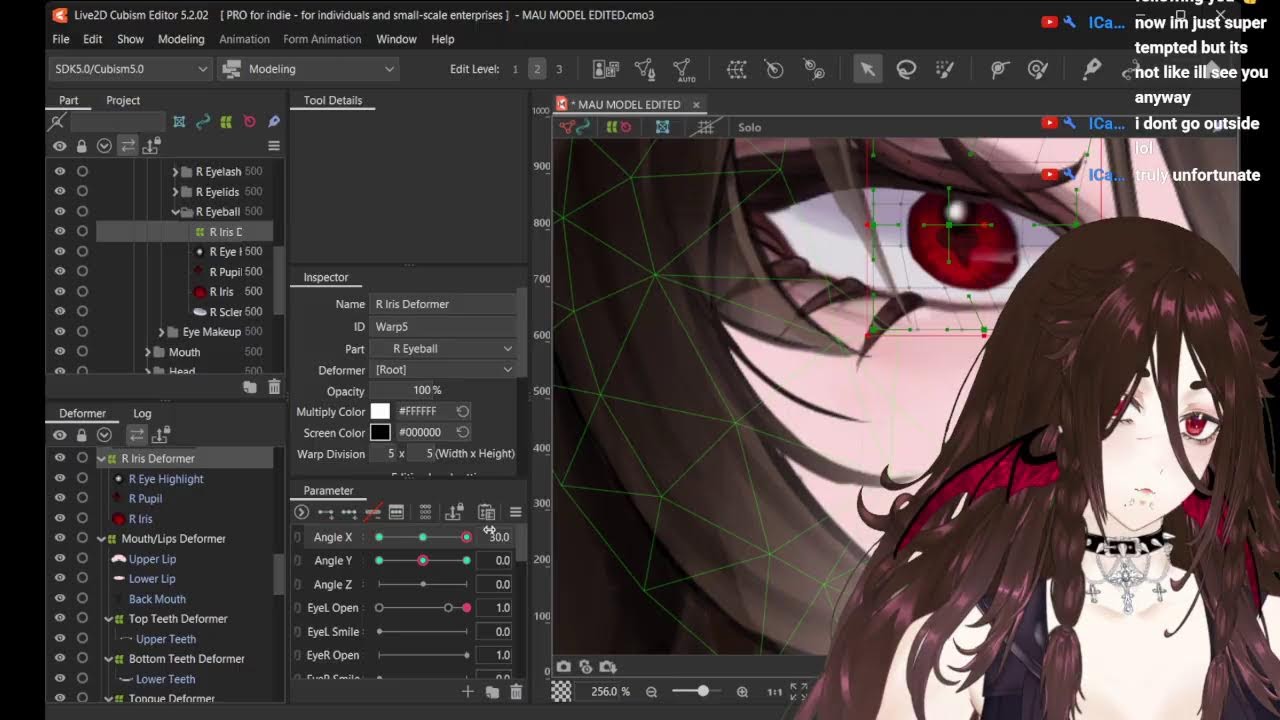Click the Name field containing R Iris Deformer
This screenshot has width=1280, height=720.
coord(442,304)
